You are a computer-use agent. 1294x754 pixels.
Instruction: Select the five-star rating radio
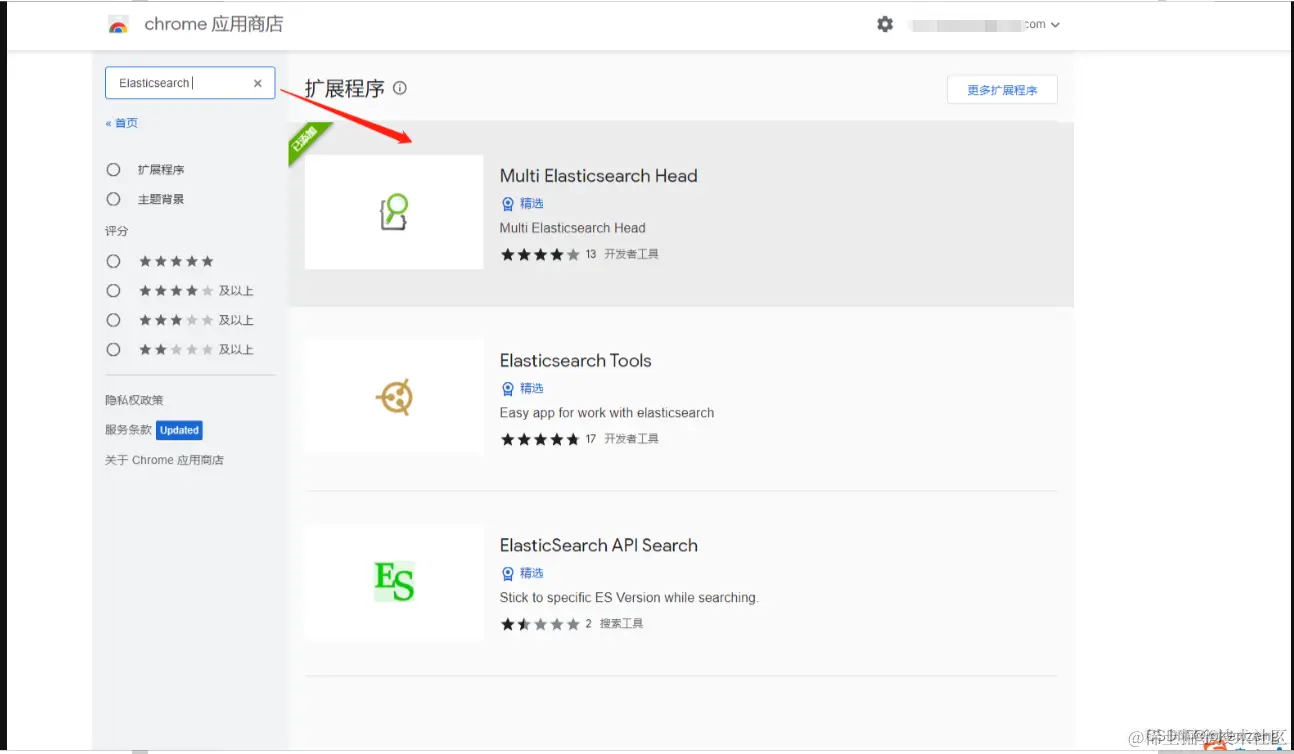click(x=114, y=261)
